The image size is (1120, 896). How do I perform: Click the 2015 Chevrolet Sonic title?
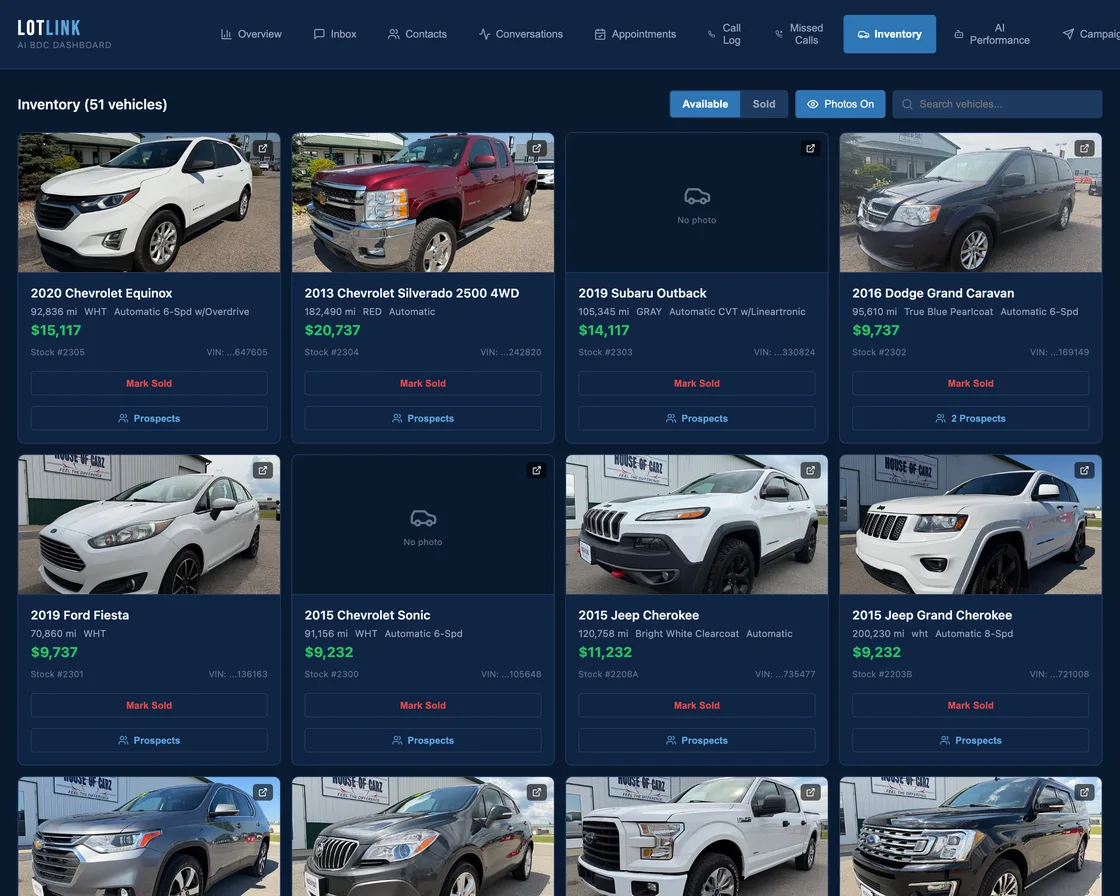pos(367,615)
